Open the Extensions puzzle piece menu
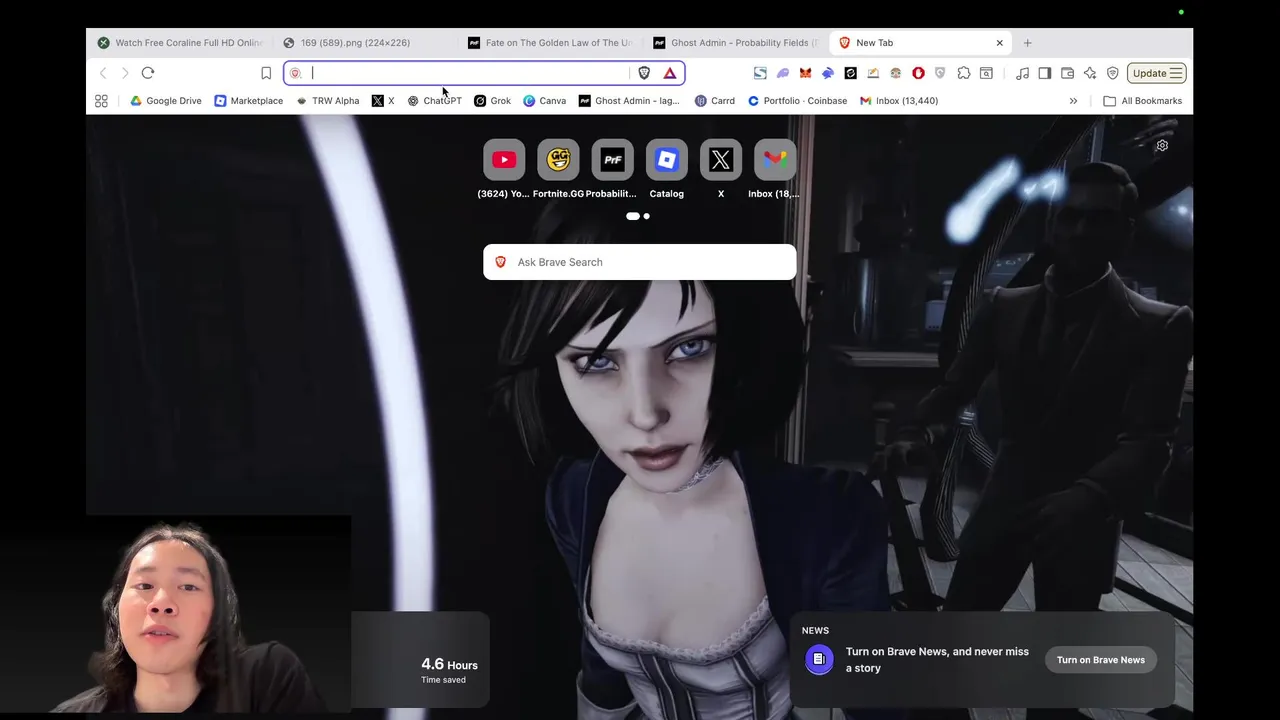 (x=964, y=73)
